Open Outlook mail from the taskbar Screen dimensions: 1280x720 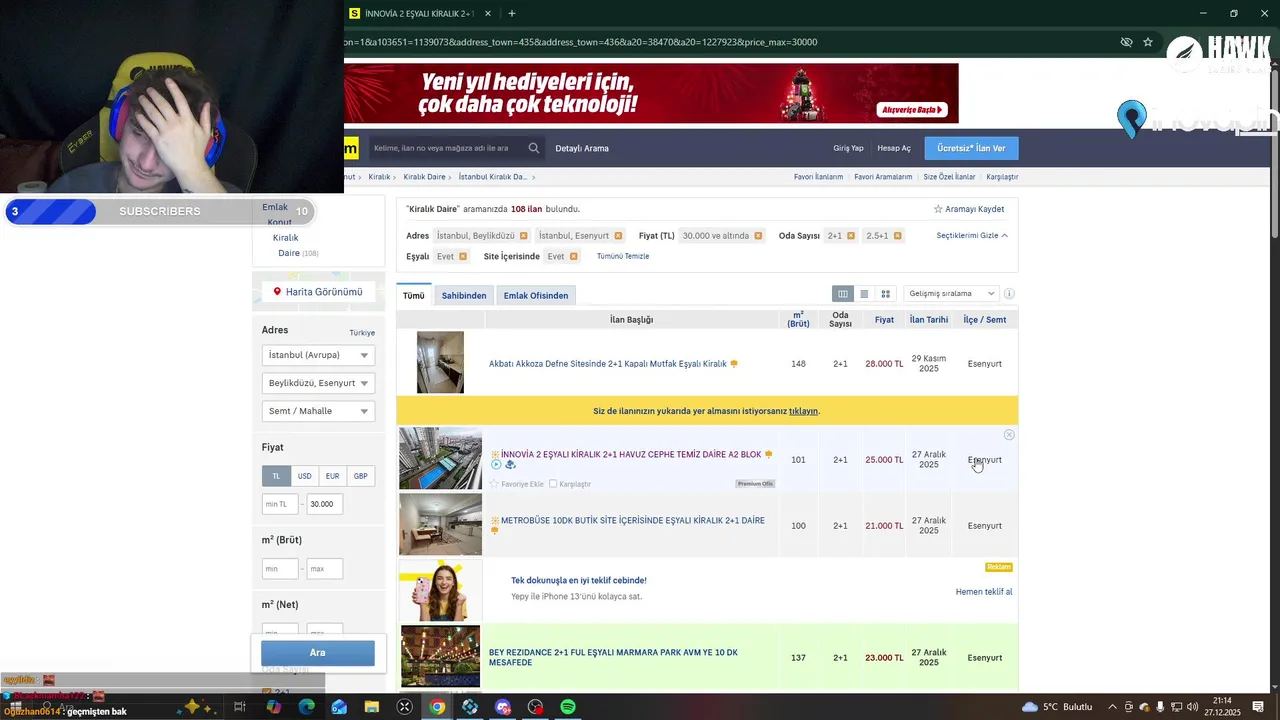(339, 707)
